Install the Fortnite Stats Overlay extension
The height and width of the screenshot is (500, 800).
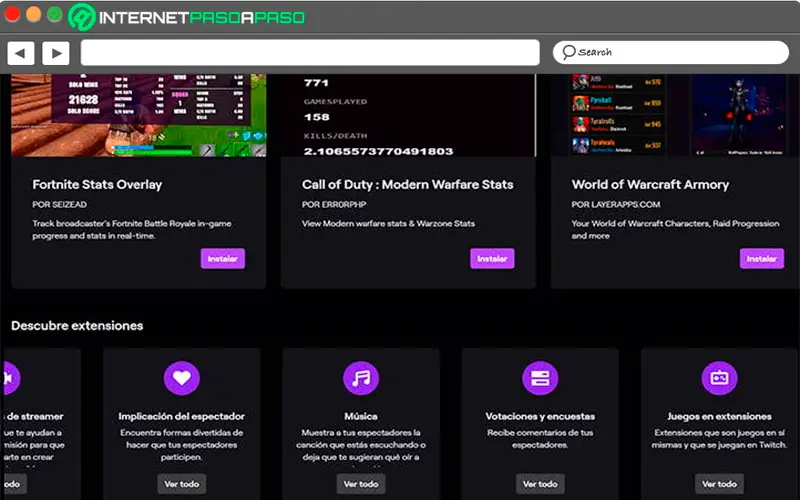click(x=222, y=259)
